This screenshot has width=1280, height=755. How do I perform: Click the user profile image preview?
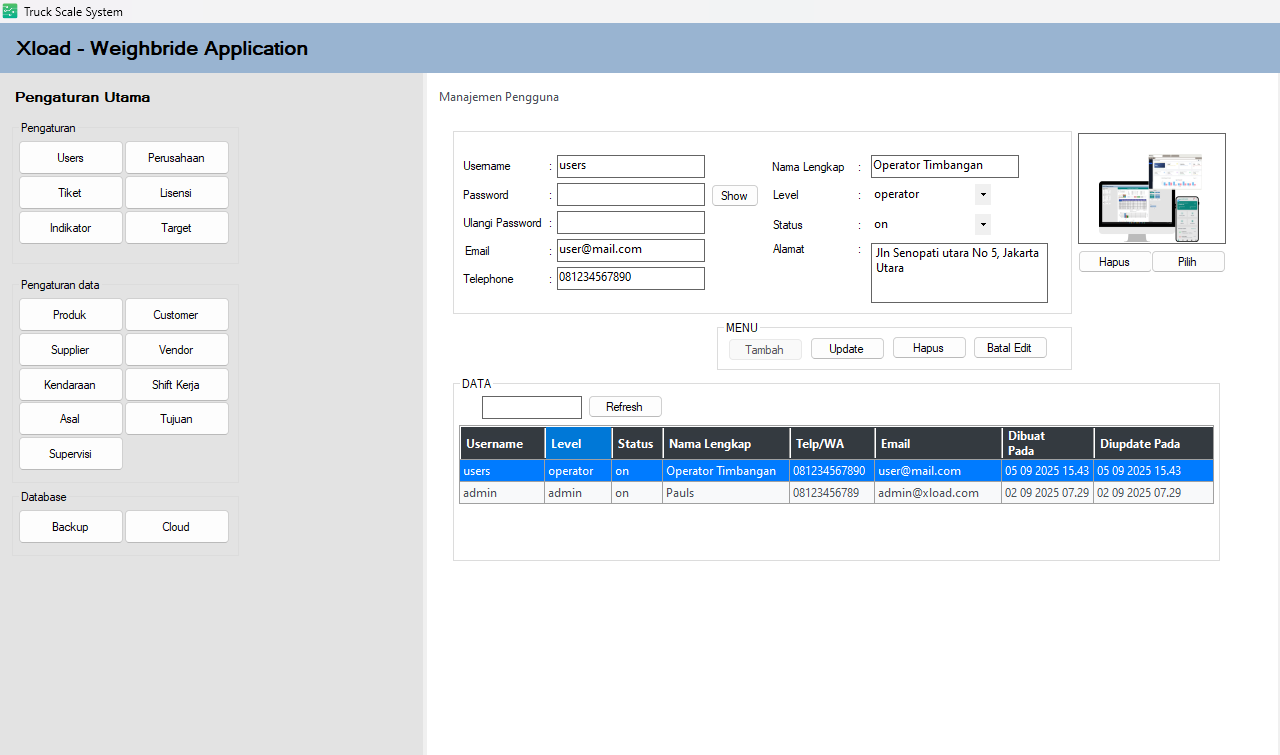tap(1151, 189)
